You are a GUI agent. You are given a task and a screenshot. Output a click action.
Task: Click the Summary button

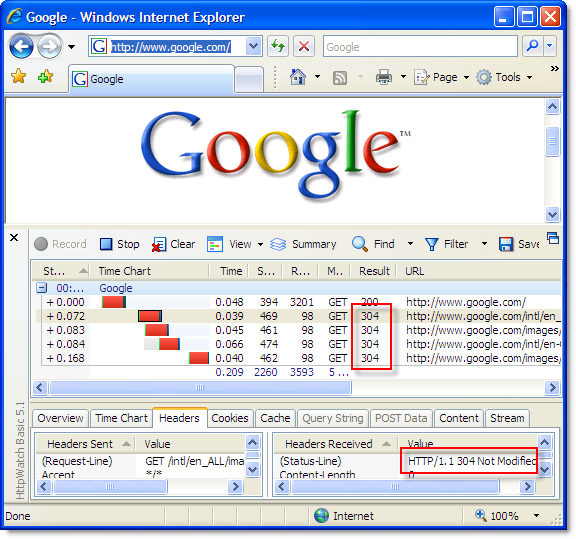[x=303, y=244]
